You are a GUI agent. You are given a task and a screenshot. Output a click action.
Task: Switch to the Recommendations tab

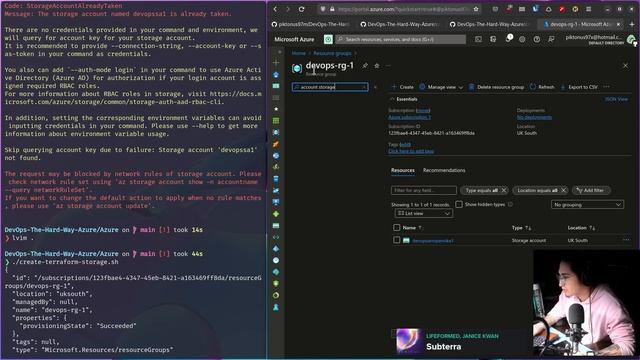point(444,170)
